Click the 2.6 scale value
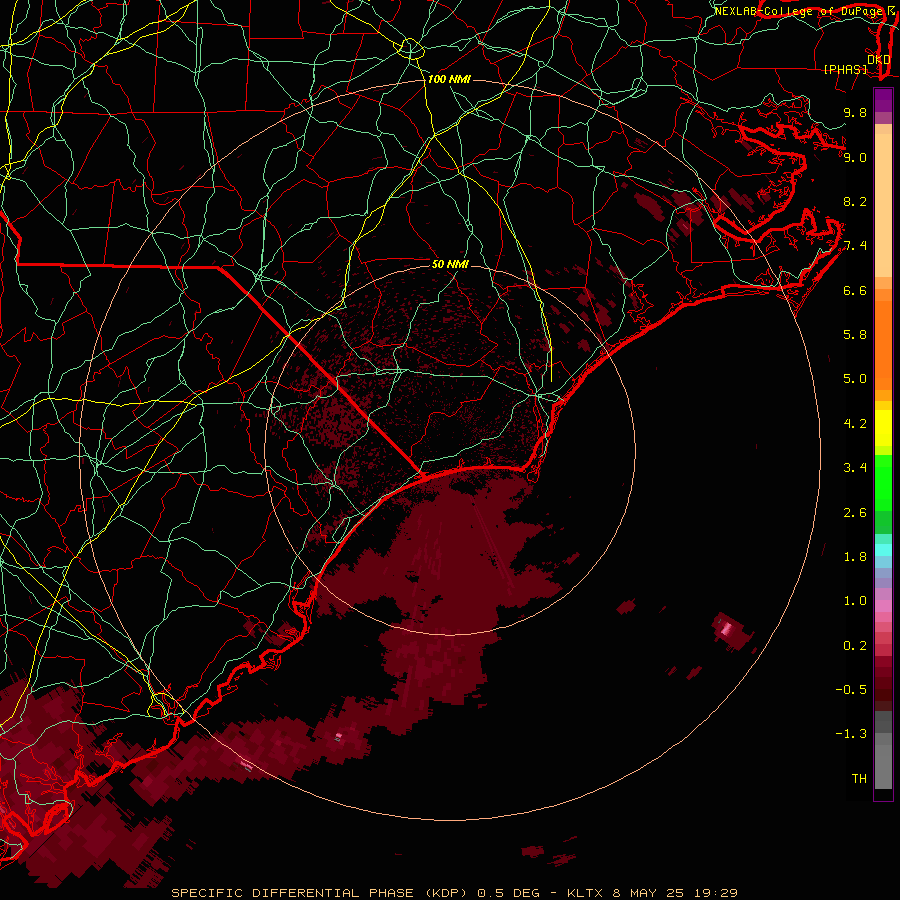900x900 pixels. 855,513
